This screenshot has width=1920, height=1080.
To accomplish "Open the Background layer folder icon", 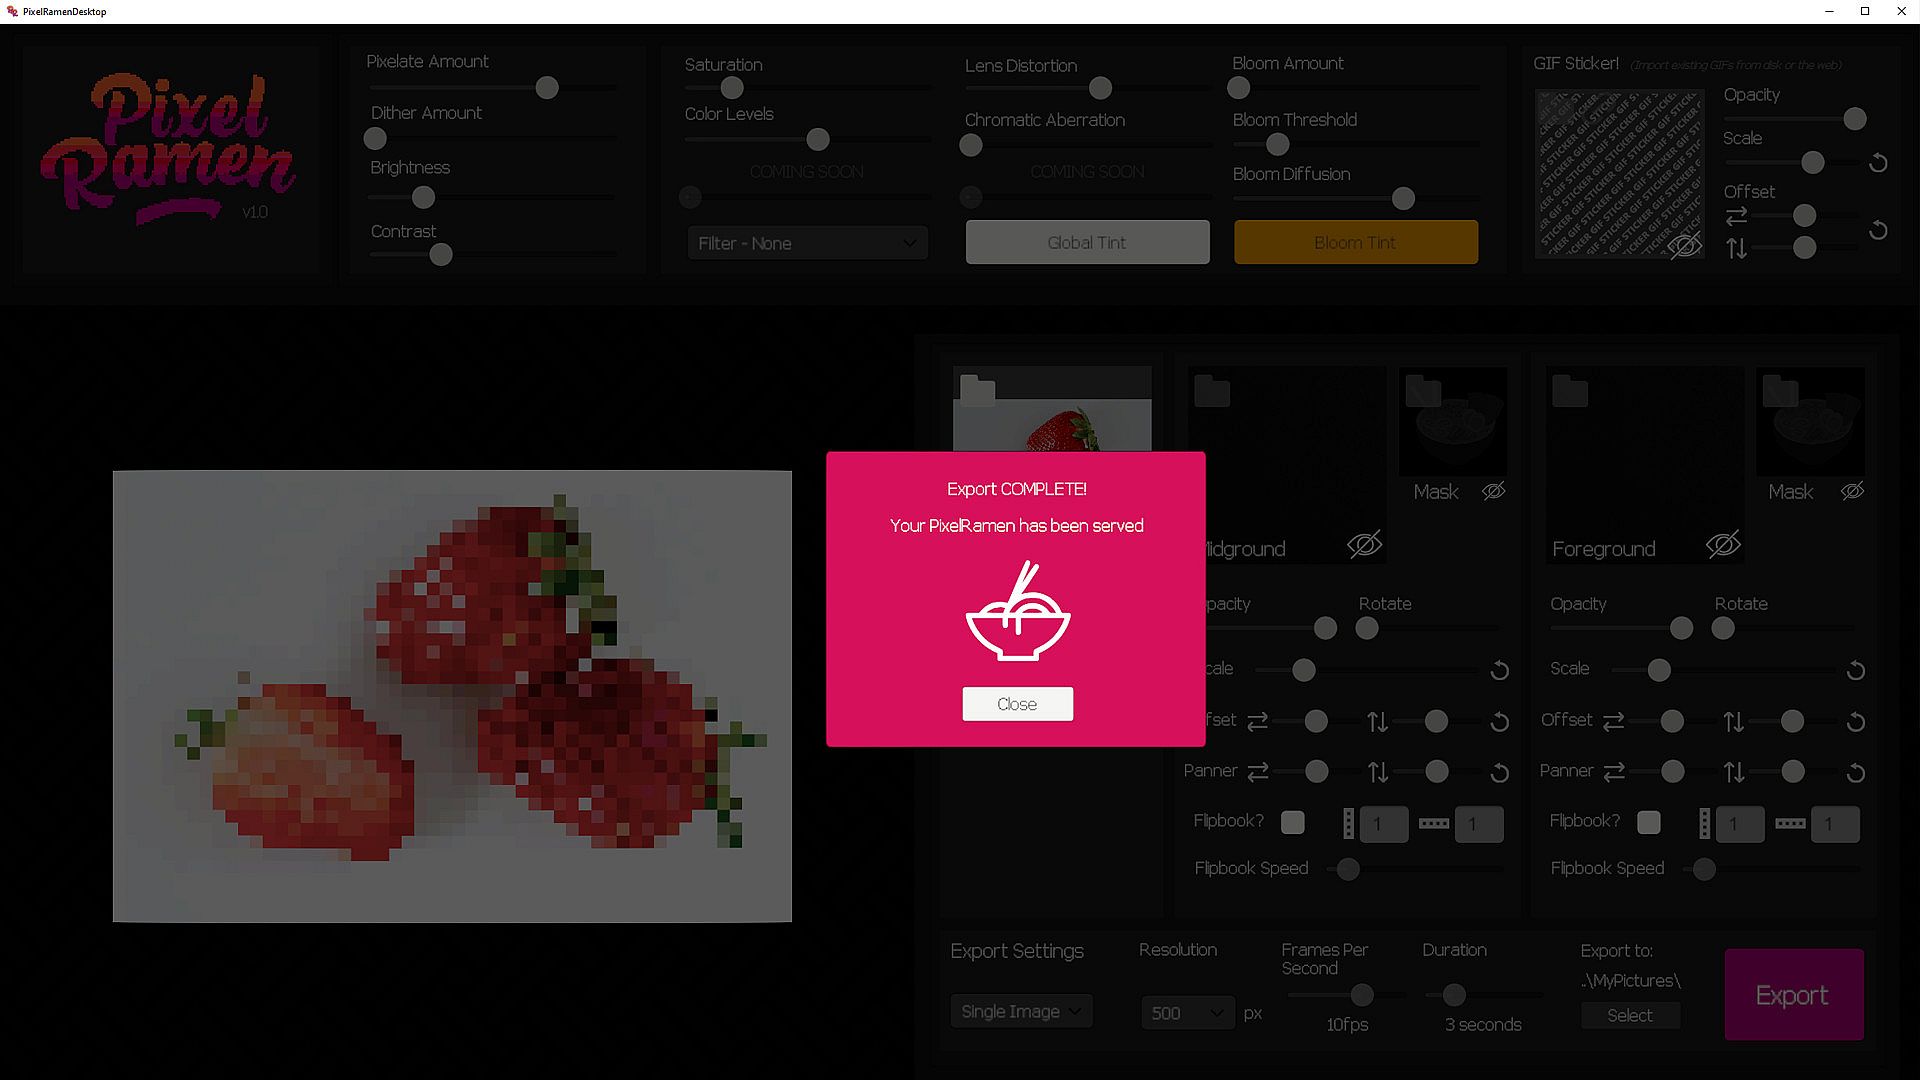I will coord(977,390).
